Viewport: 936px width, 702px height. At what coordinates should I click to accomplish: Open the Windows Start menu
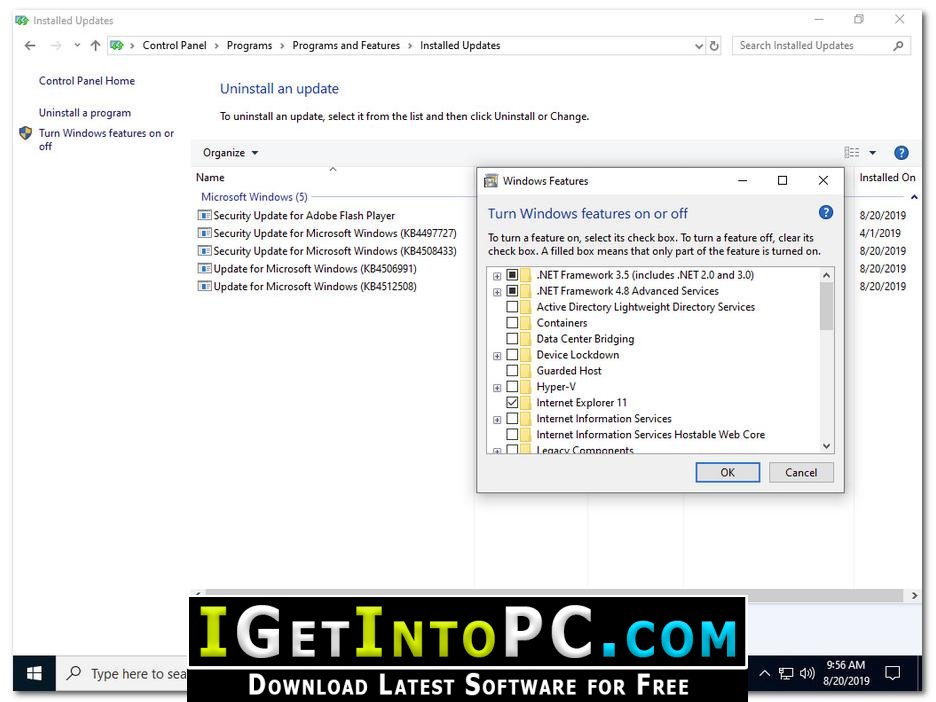(x=34, y=673)
